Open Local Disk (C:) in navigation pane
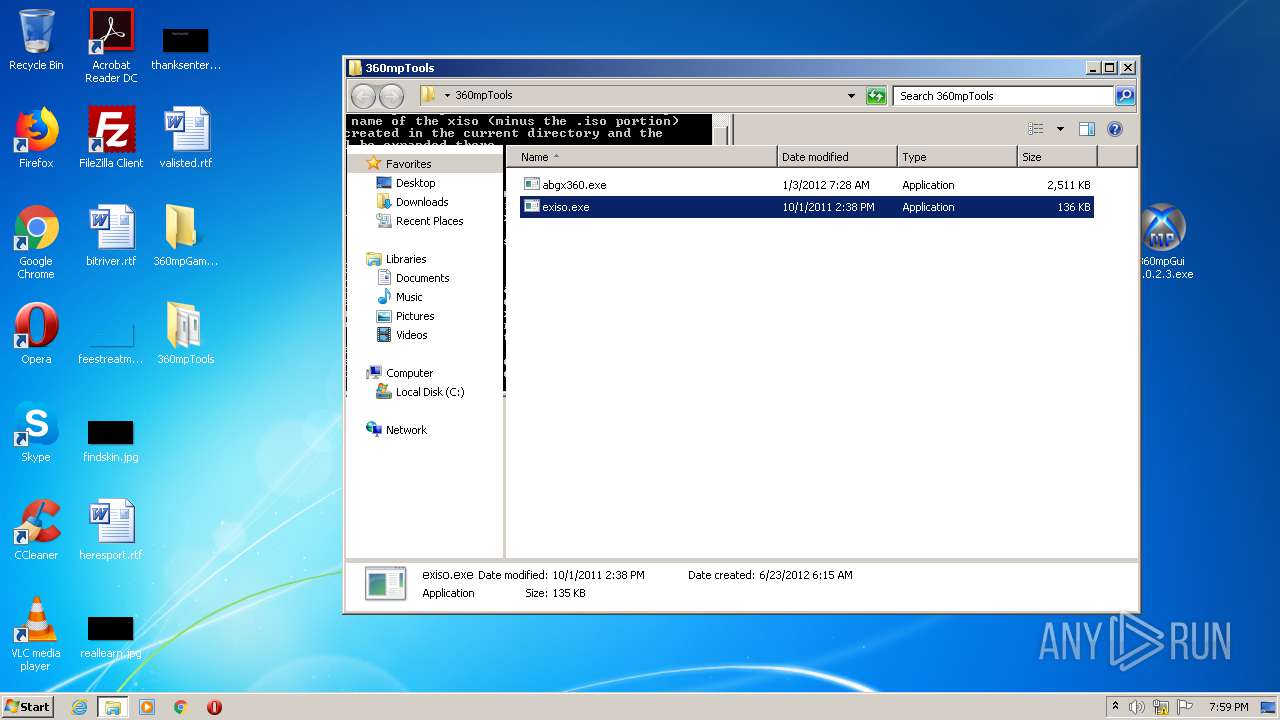 430,392
